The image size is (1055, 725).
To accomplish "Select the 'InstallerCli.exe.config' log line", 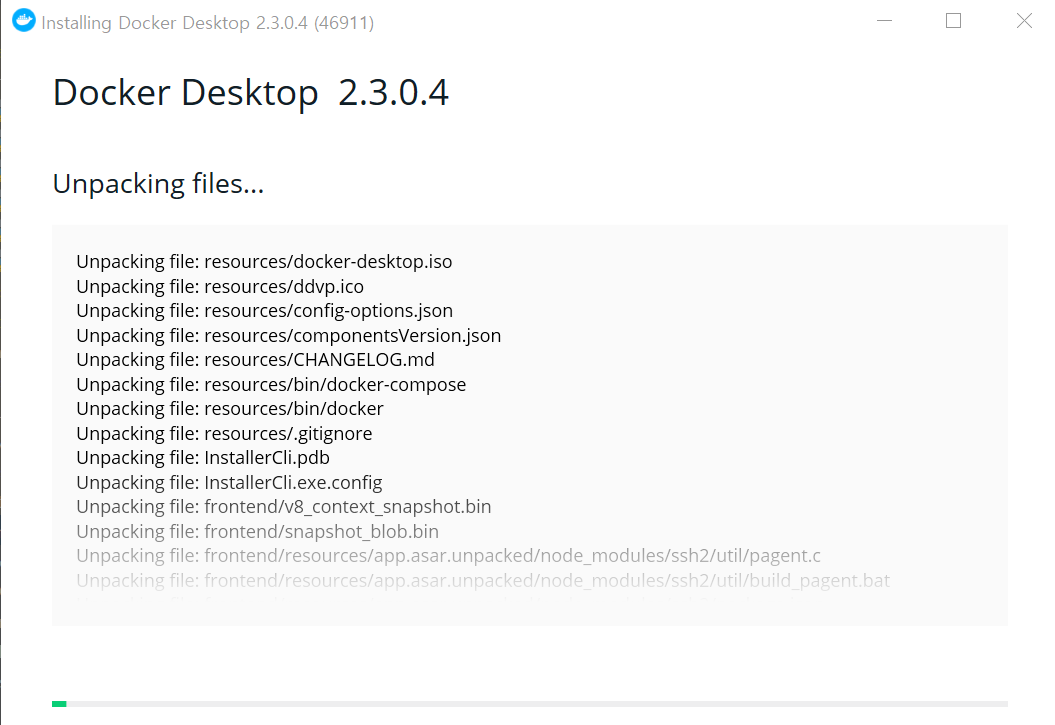I will pos(229,483).
